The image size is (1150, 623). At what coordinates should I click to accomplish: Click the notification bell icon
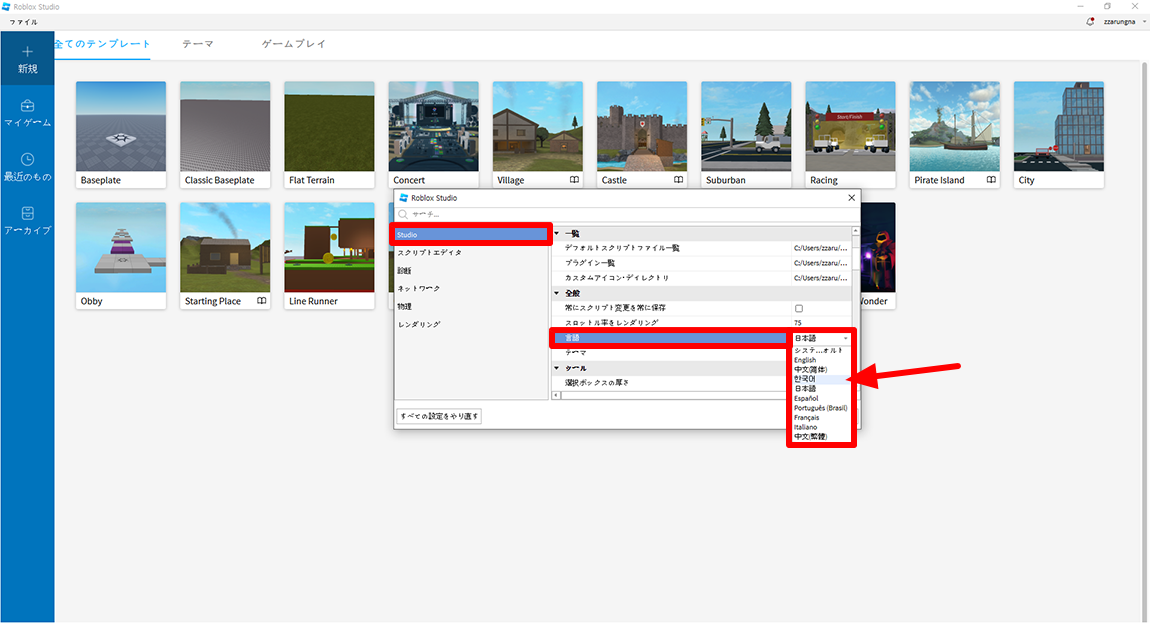(1090, 21)
